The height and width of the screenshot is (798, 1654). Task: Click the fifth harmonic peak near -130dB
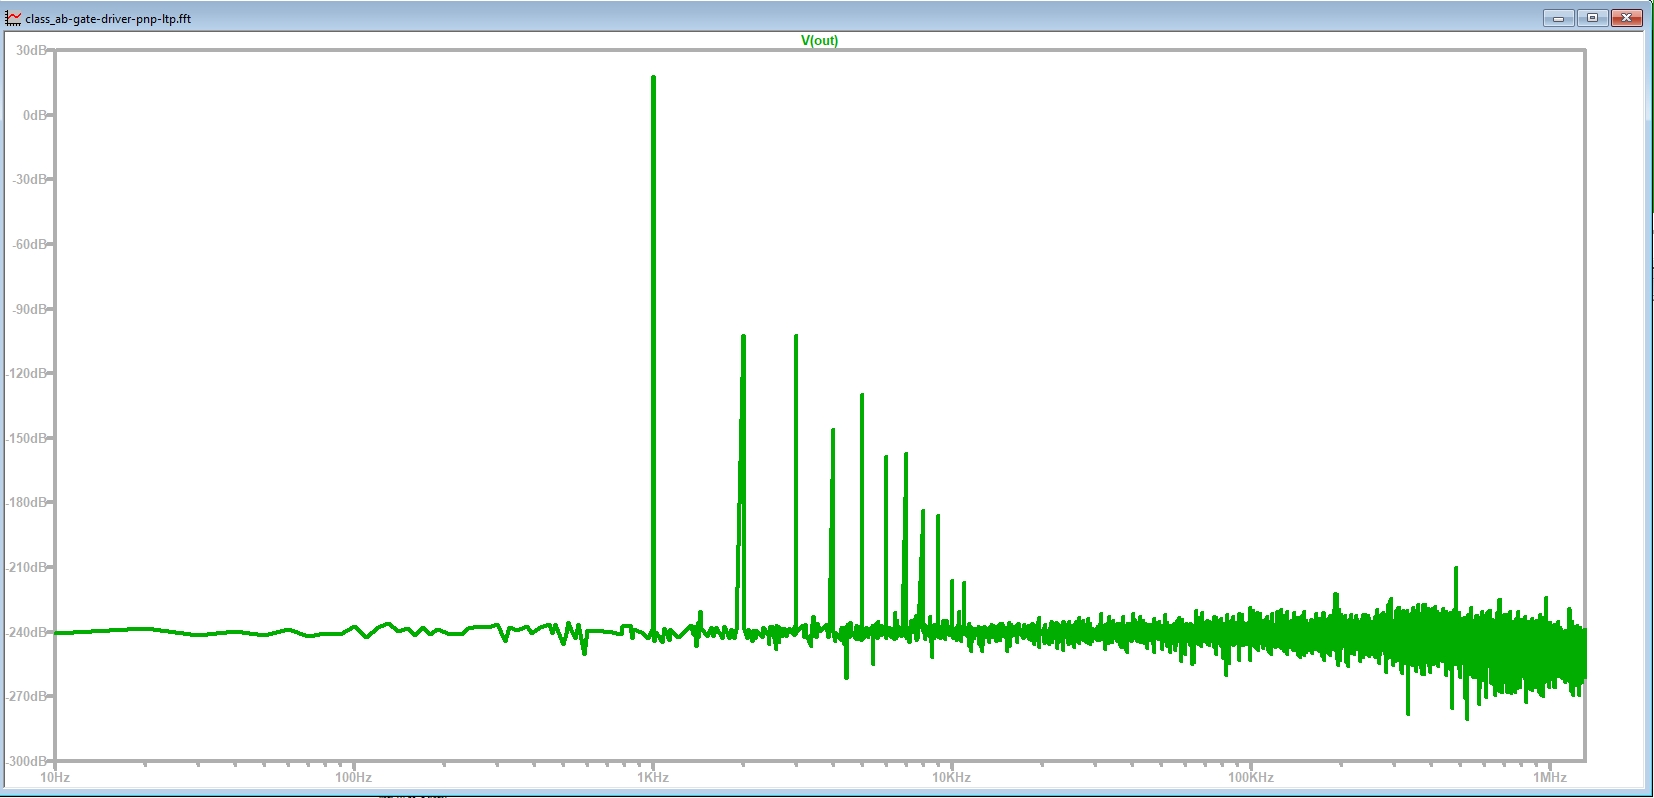tap(862, 513)
